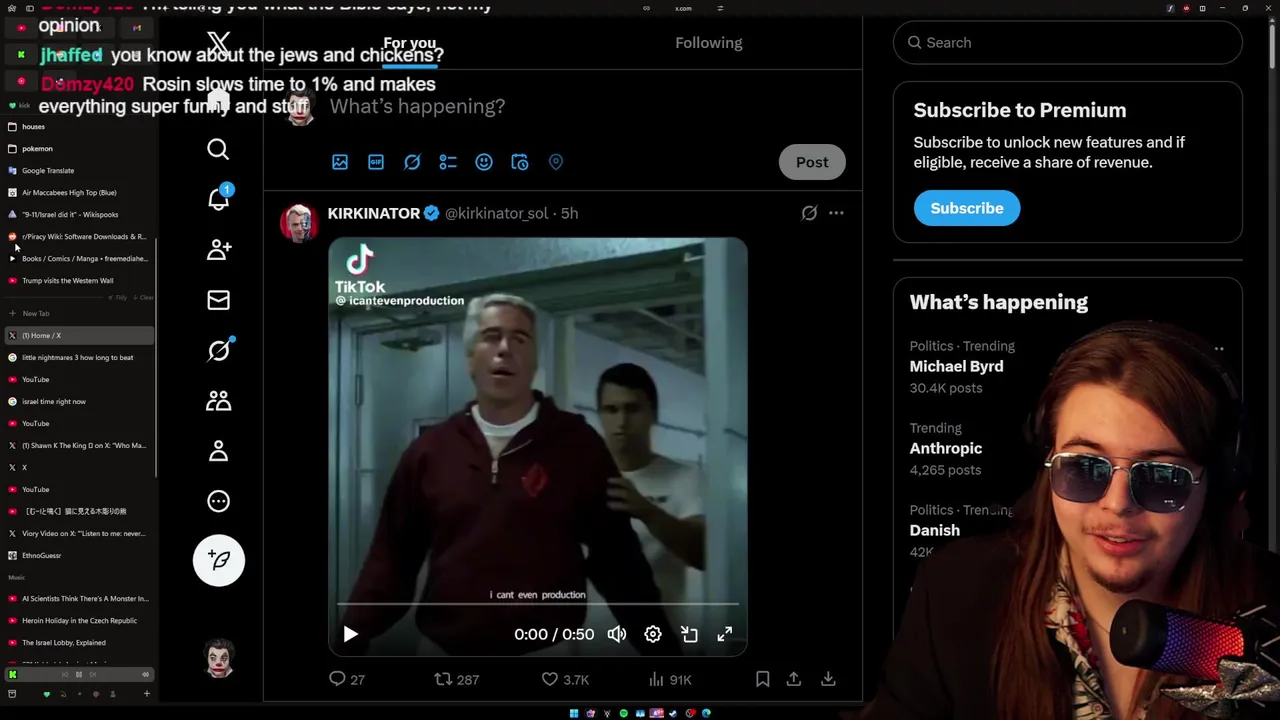The image size is (1280, 720).
Task: Open Anthropic trending topic
Action: click(946, 448)
